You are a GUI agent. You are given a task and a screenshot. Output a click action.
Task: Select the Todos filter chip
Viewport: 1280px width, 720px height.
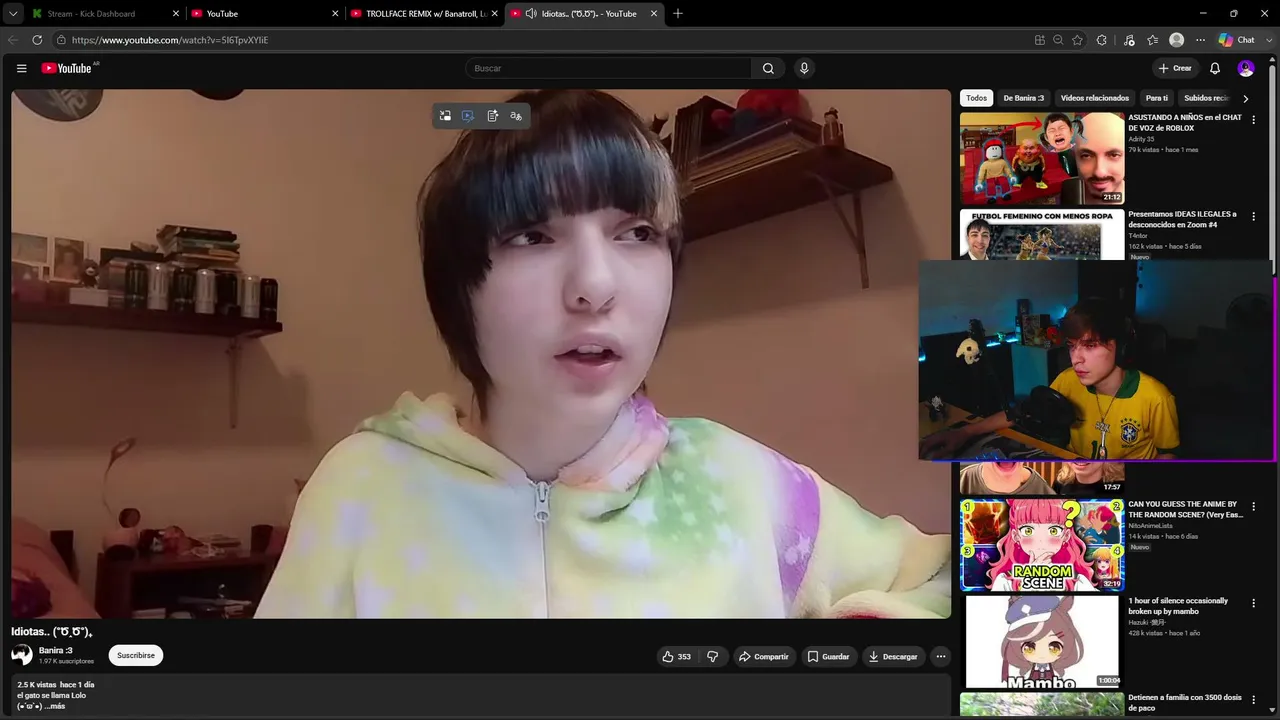coord(976,98)
